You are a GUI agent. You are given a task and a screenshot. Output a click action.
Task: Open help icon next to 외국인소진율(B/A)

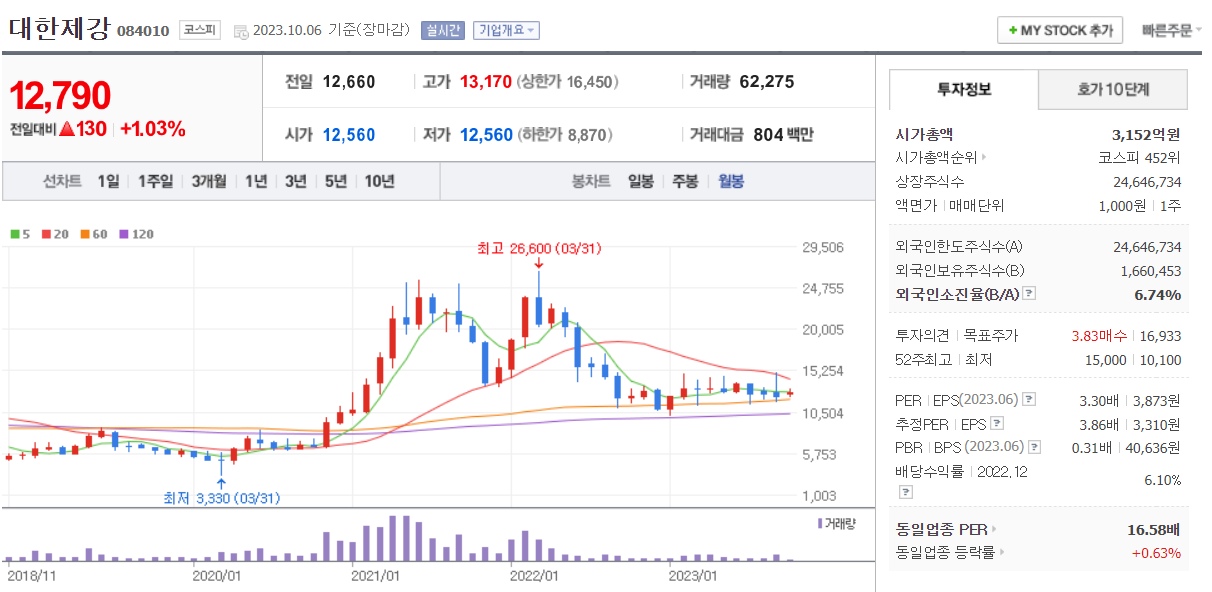[x=1030, y=294]
